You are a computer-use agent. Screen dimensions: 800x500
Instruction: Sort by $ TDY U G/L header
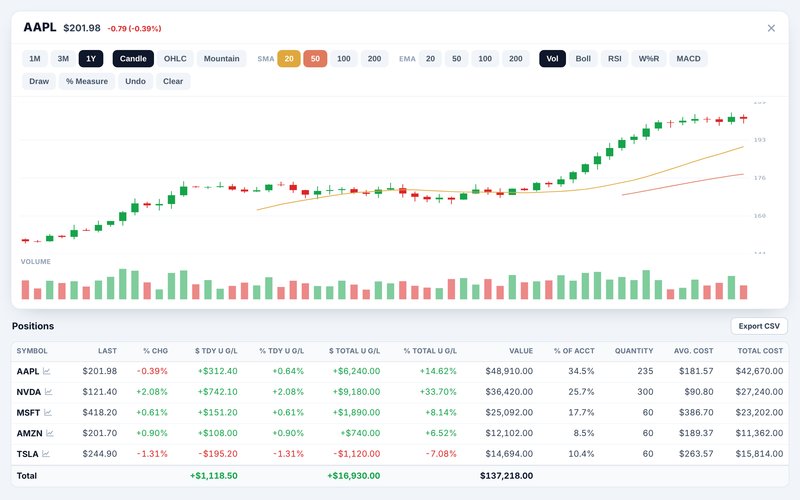point(216,351)
